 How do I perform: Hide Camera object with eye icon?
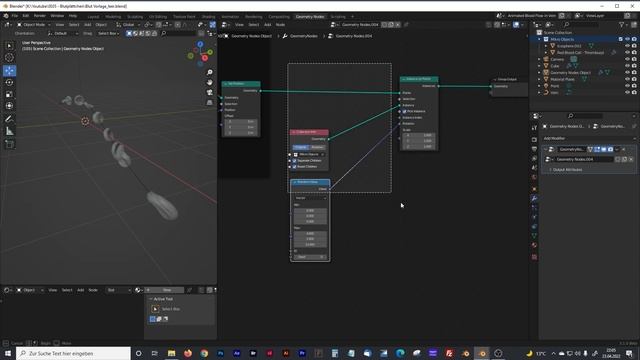tap(627, 59)
